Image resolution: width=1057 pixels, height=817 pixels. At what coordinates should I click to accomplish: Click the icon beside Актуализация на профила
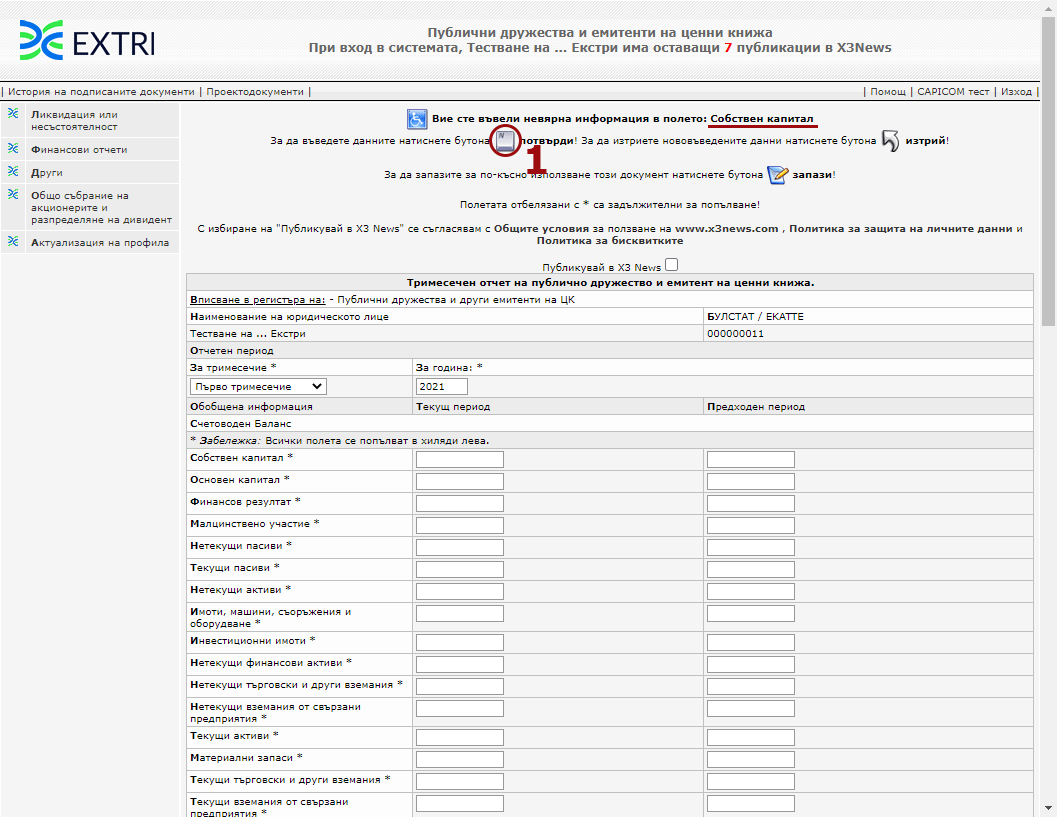click(13, 241)
